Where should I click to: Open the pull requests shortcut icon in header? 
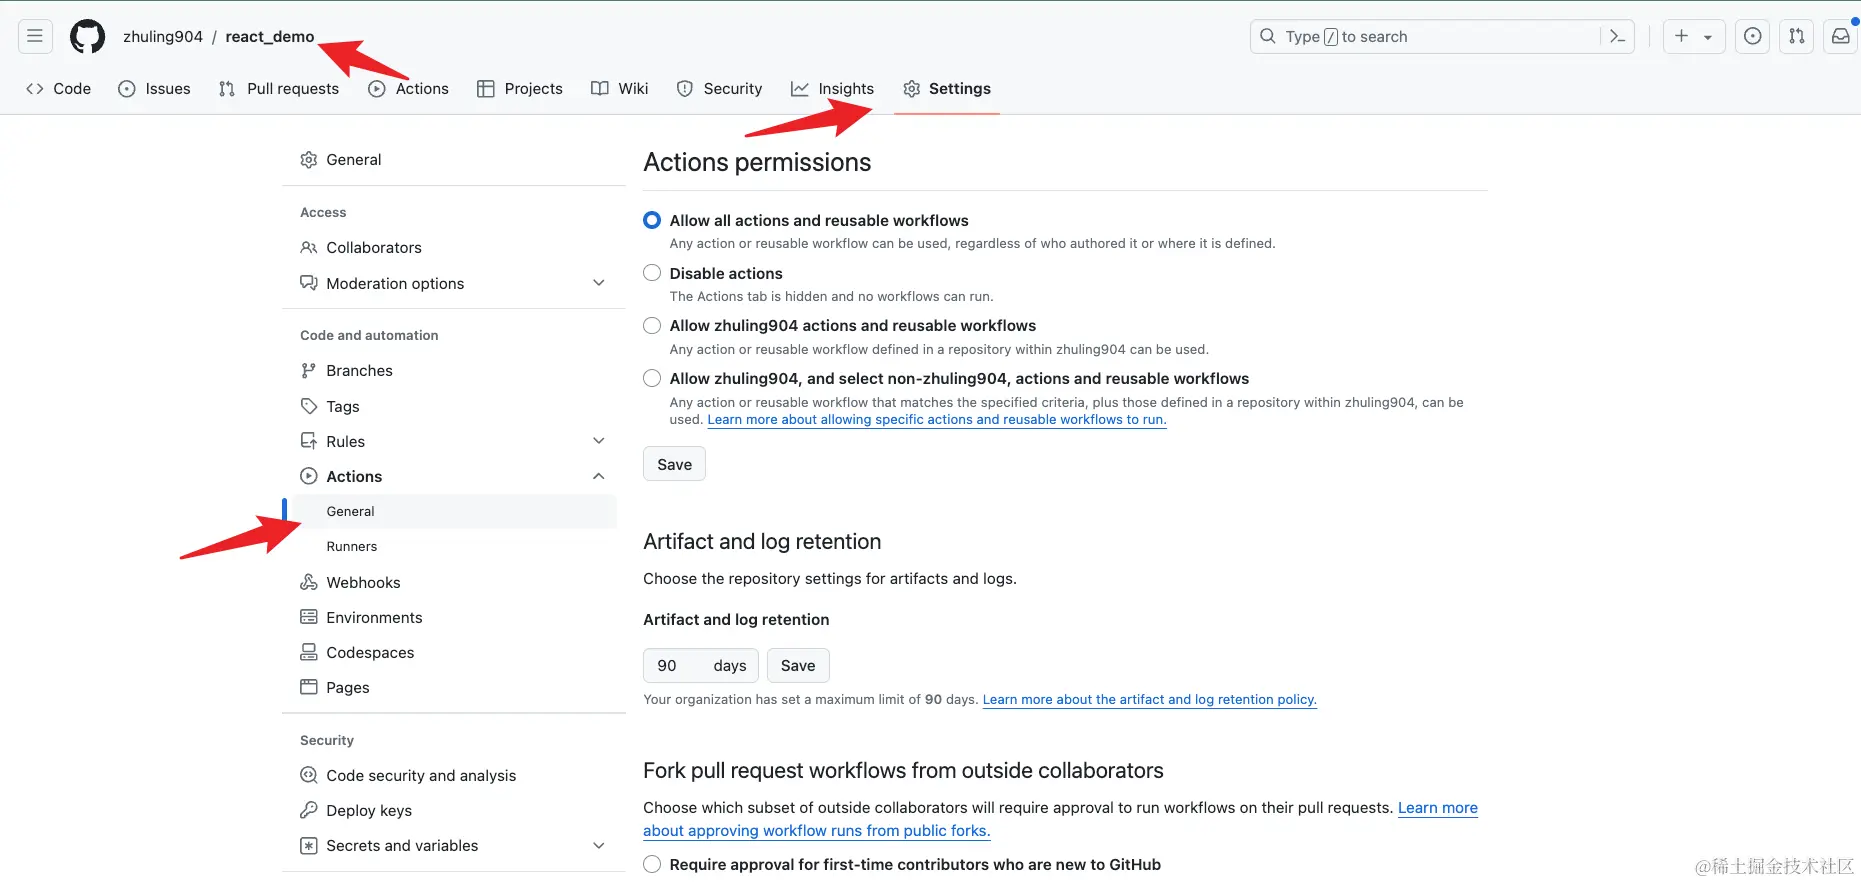pos(1797,36)
